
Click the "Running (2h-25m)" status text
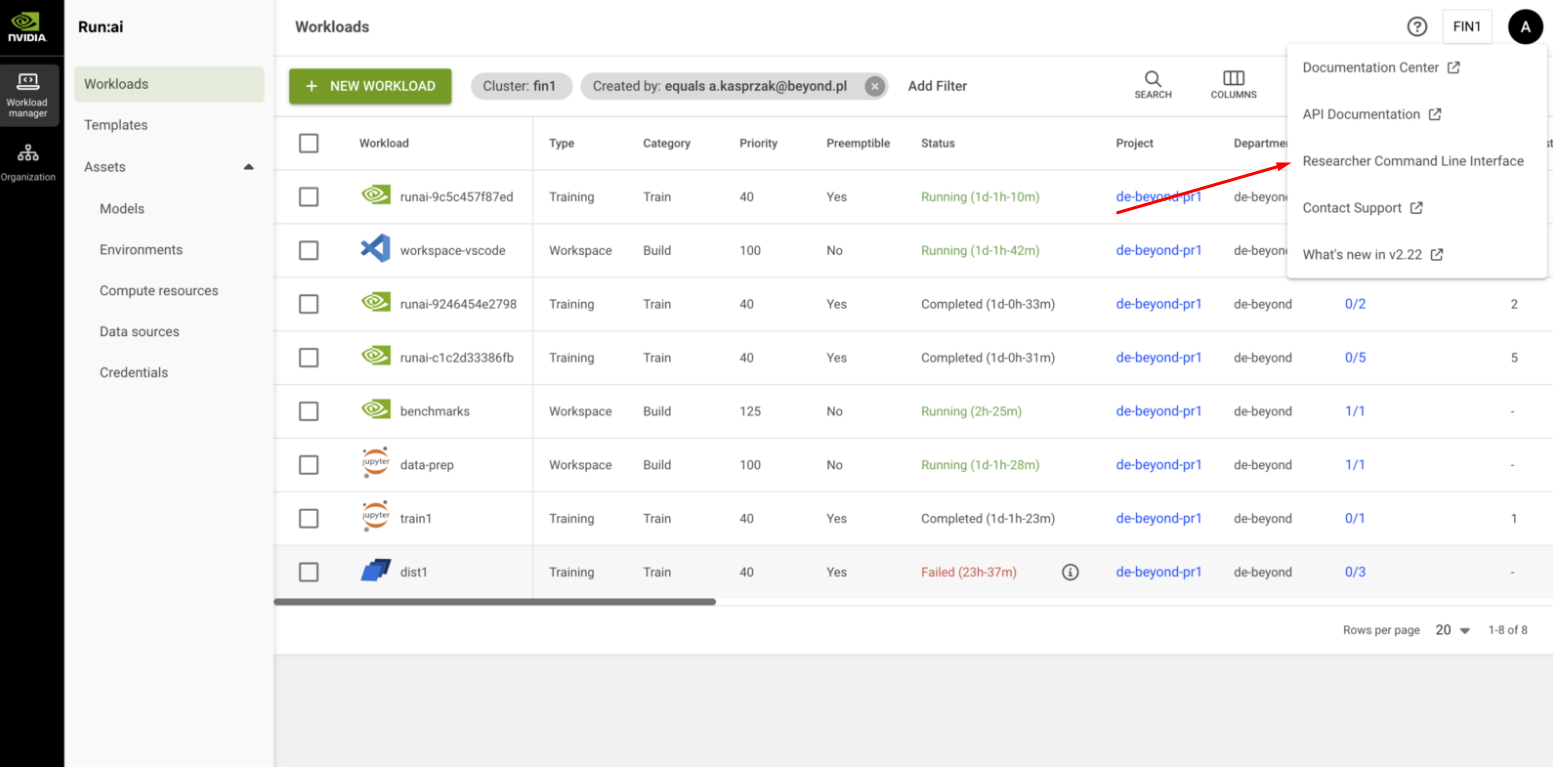click(x=971, y=411)
